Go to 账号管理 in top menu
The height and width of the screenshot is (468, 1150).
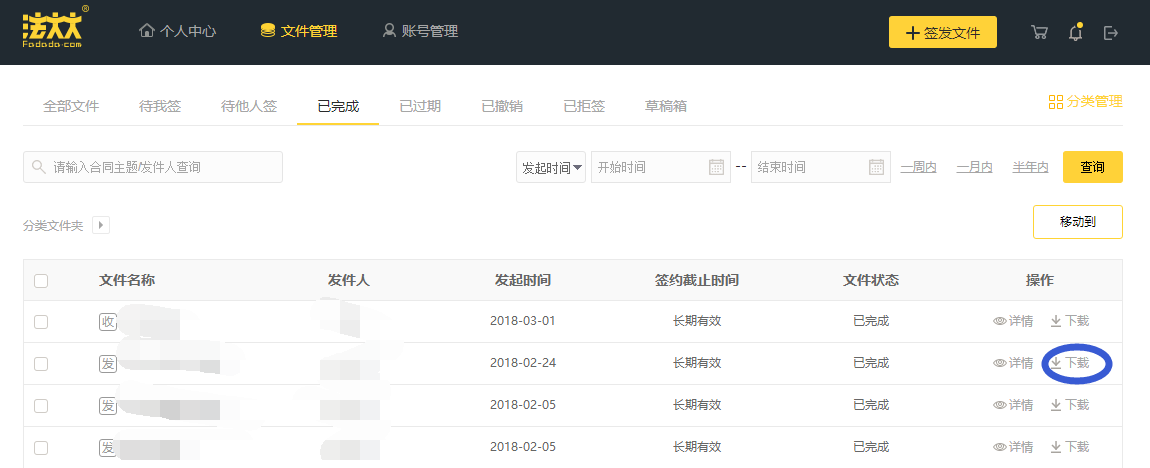420,31
